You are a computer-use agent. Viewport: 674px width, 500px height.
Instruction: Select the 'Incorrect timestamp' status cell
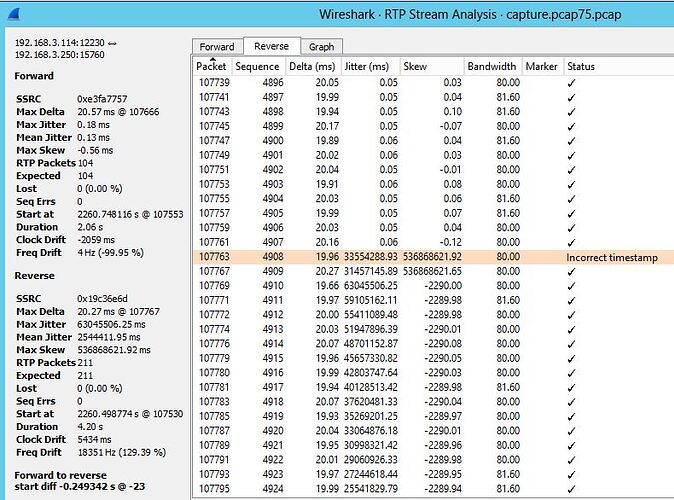click(612, 258)
